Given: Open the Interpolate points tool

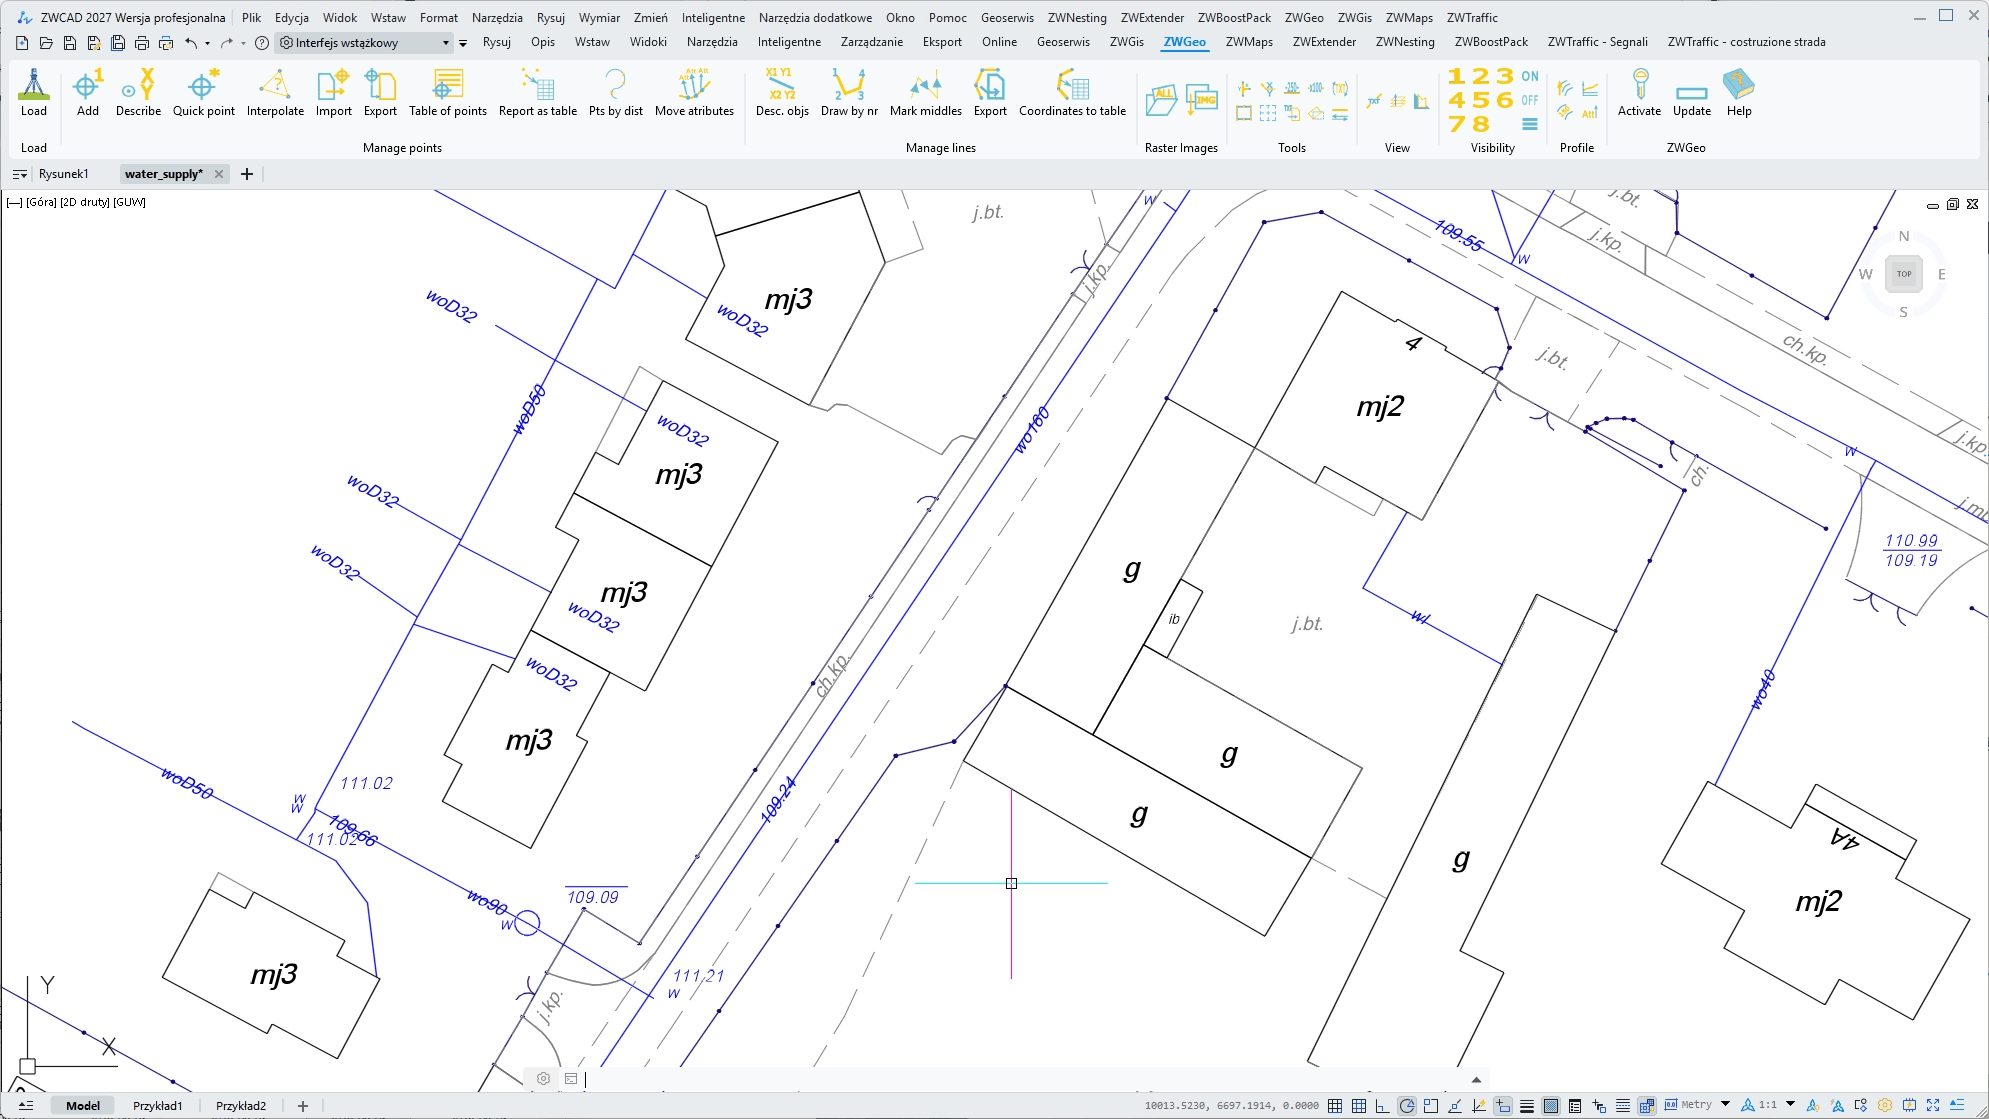Looking at the screenshot, I should click(275, 93).
